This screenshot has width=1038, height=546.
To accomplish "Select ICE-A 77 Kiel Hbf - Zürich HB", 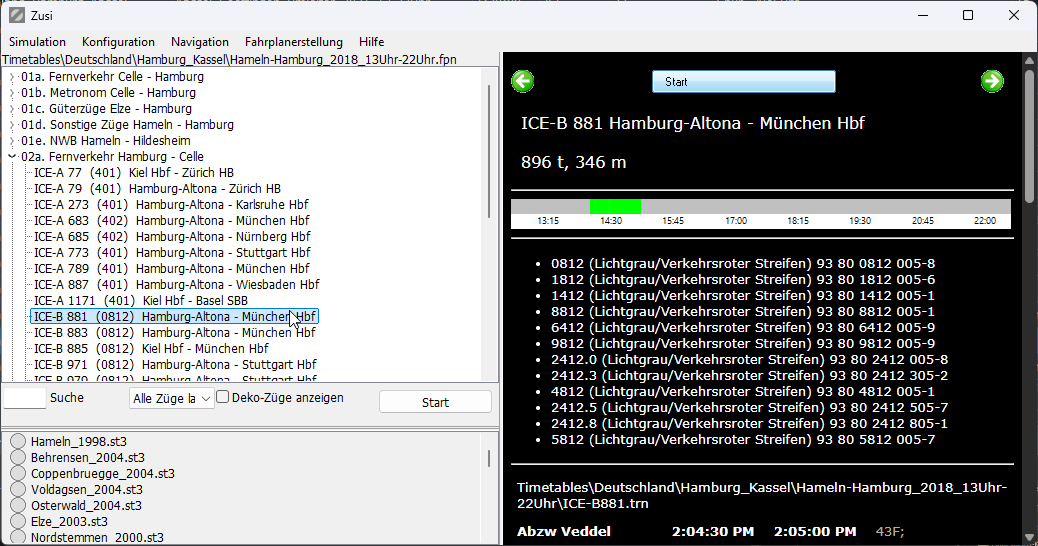I will pos(134,173).
